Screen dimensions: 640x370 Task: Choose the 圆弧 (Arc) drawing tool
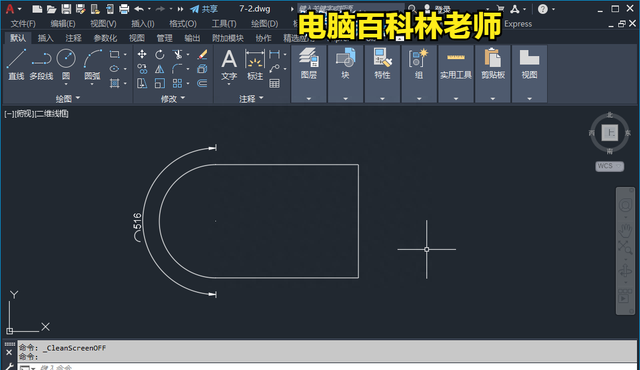pos(92,65)
